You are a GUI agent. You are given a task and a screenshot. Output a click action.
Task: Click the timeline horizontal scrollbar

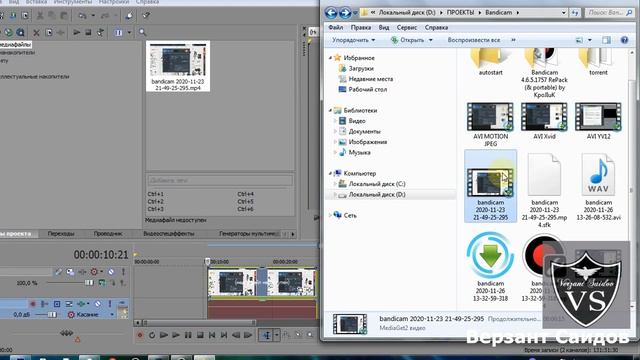[198, 322]
